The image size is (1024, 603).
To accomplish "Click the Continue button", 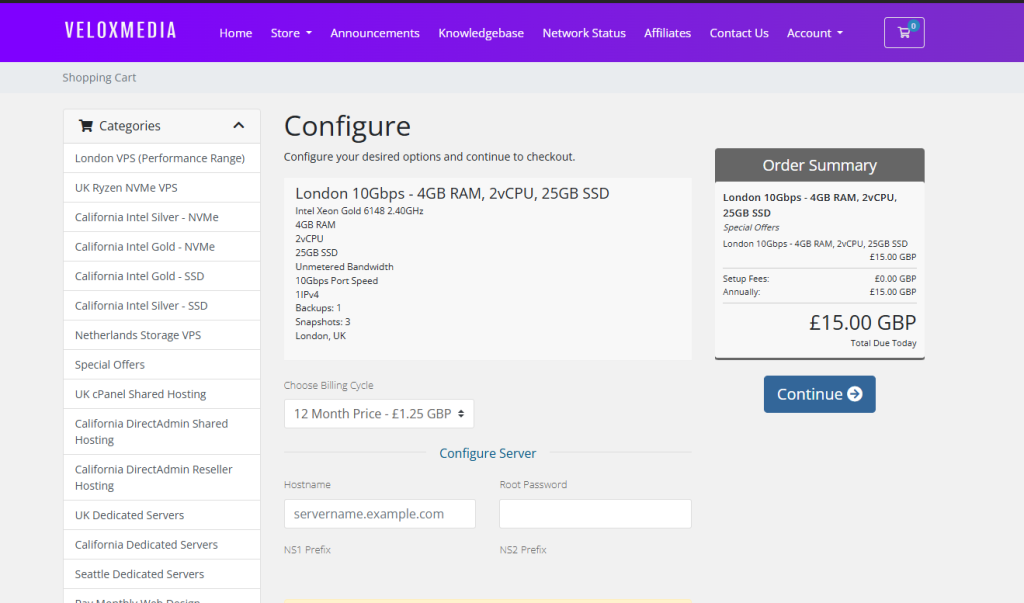I will (x=820, y=394).
